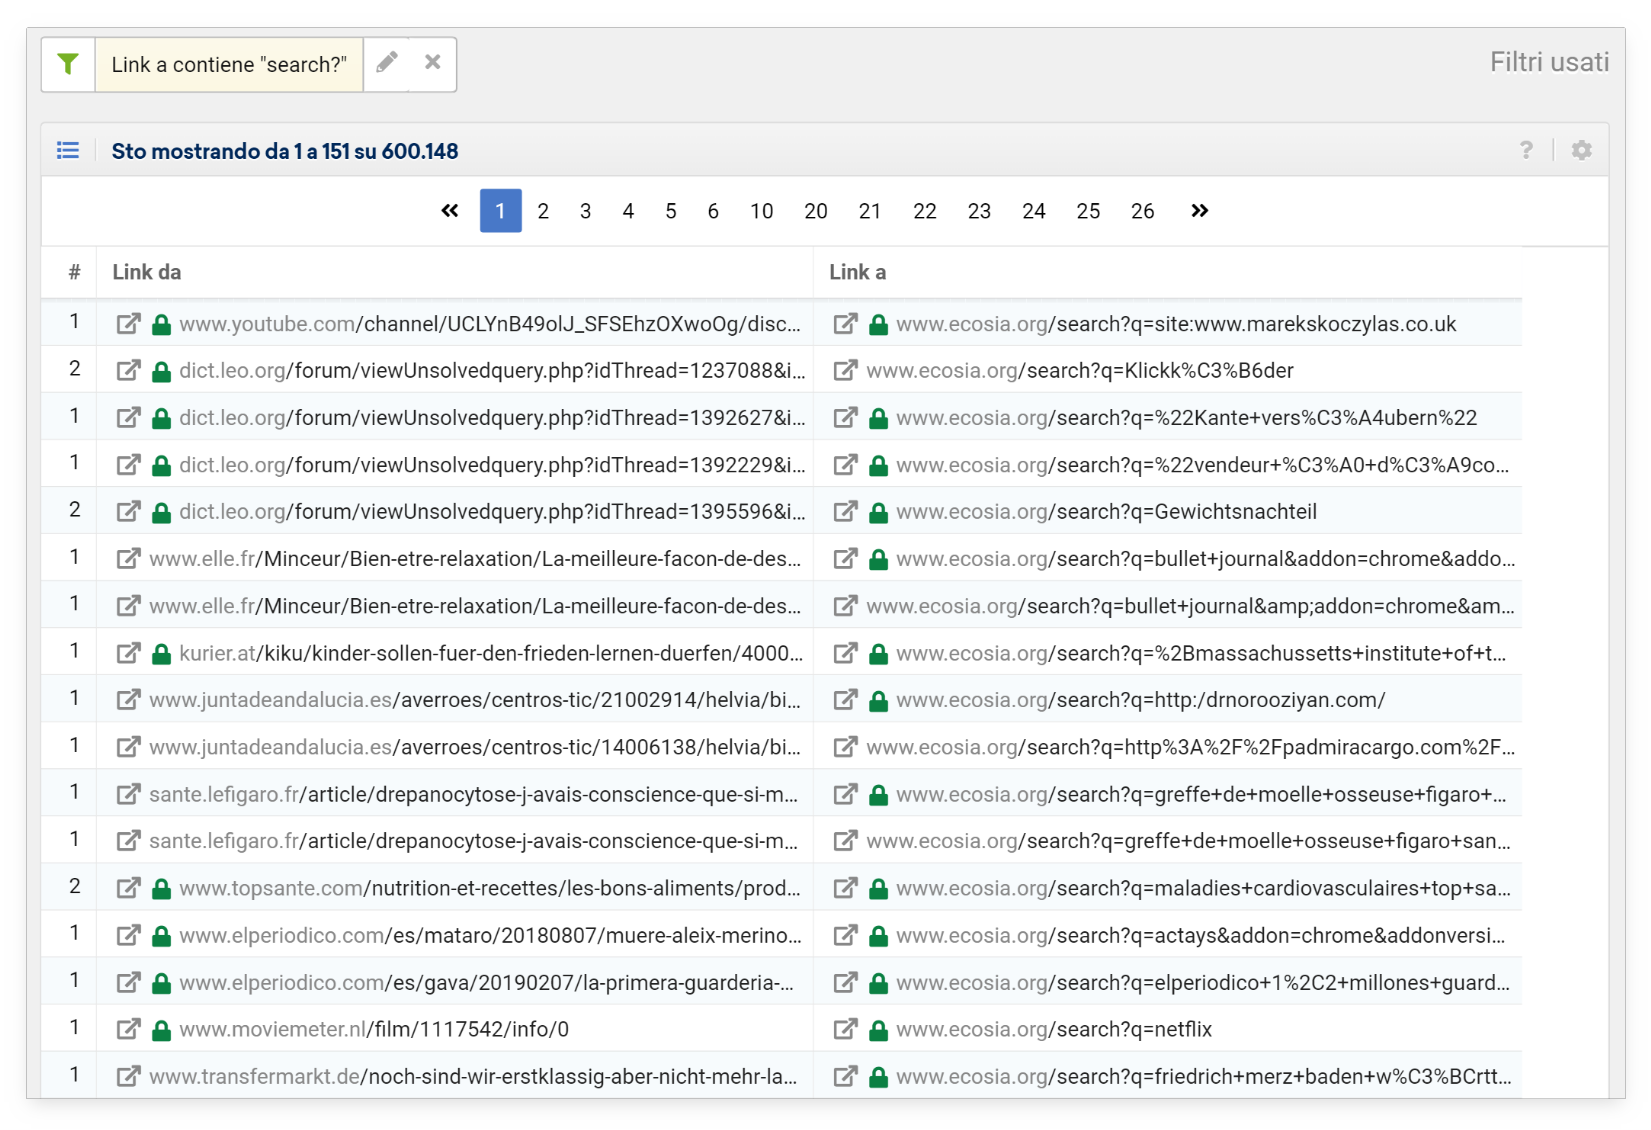The image size is (1651, 1130).
Task: Go to page 4
Action: pyautogui.click(x=628, y=211)
